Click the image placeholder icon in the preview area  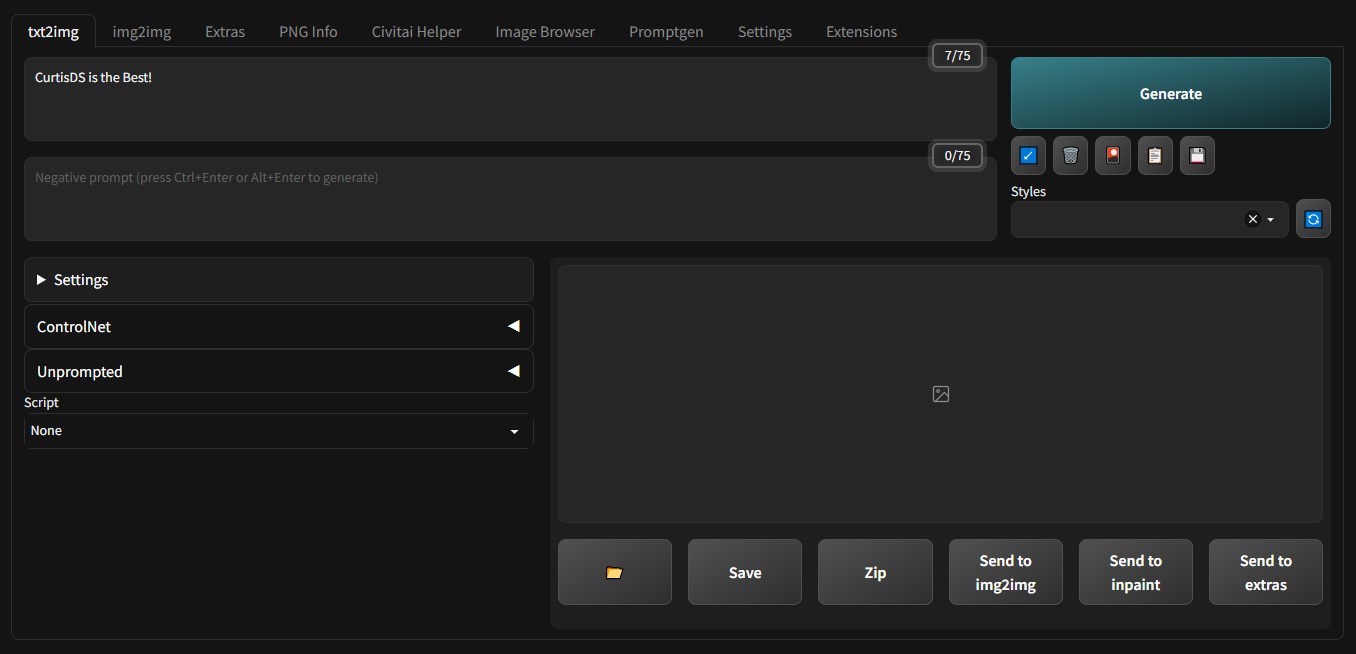coord(940,394)
